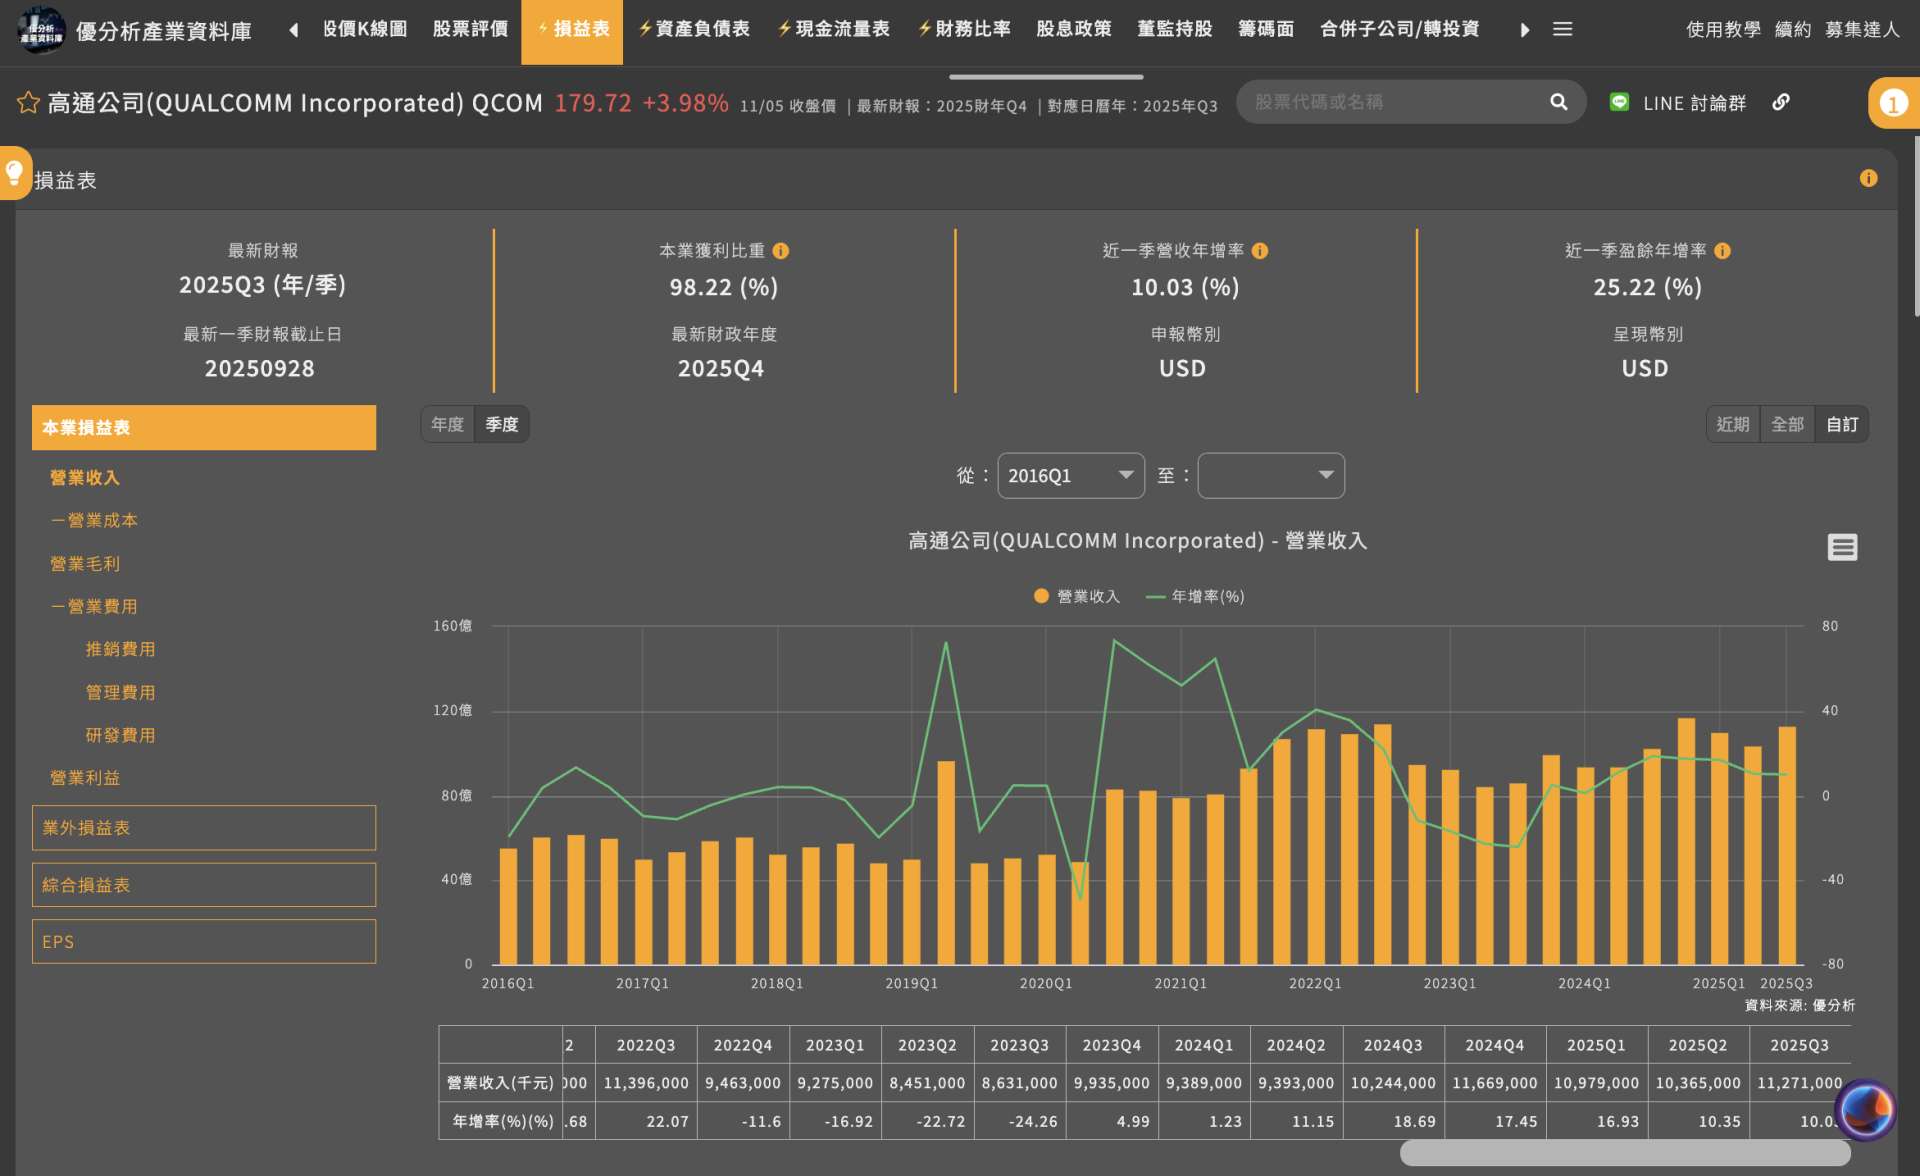Open the 從 start quarter dropdown
Image resolution: width=1920 pixels, height=1176 pixels.
pyautogui.click(x=1070, y=475)
